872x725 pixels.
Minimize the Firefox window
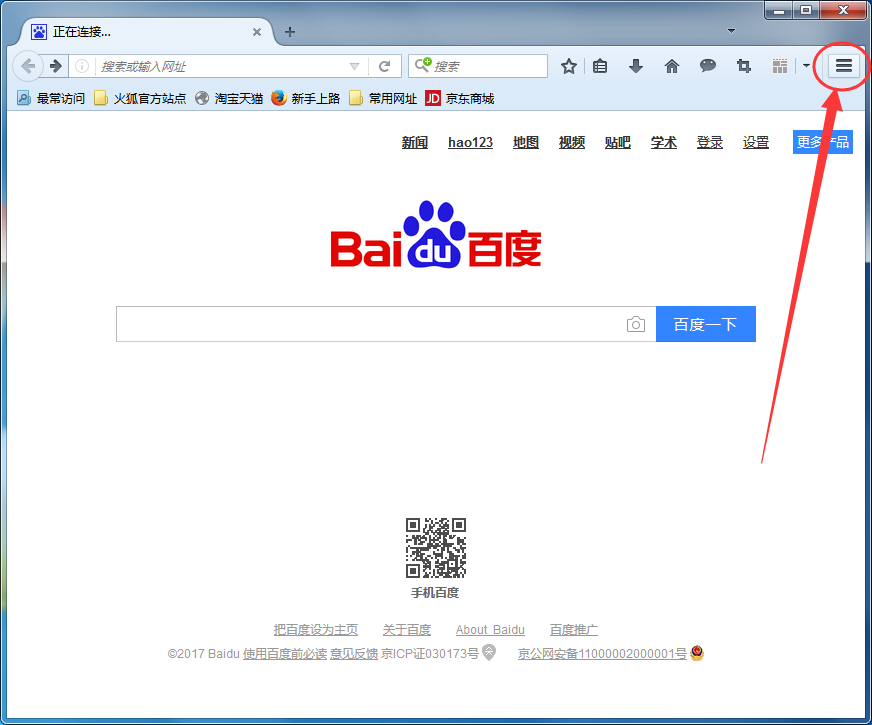pos(779,10)
